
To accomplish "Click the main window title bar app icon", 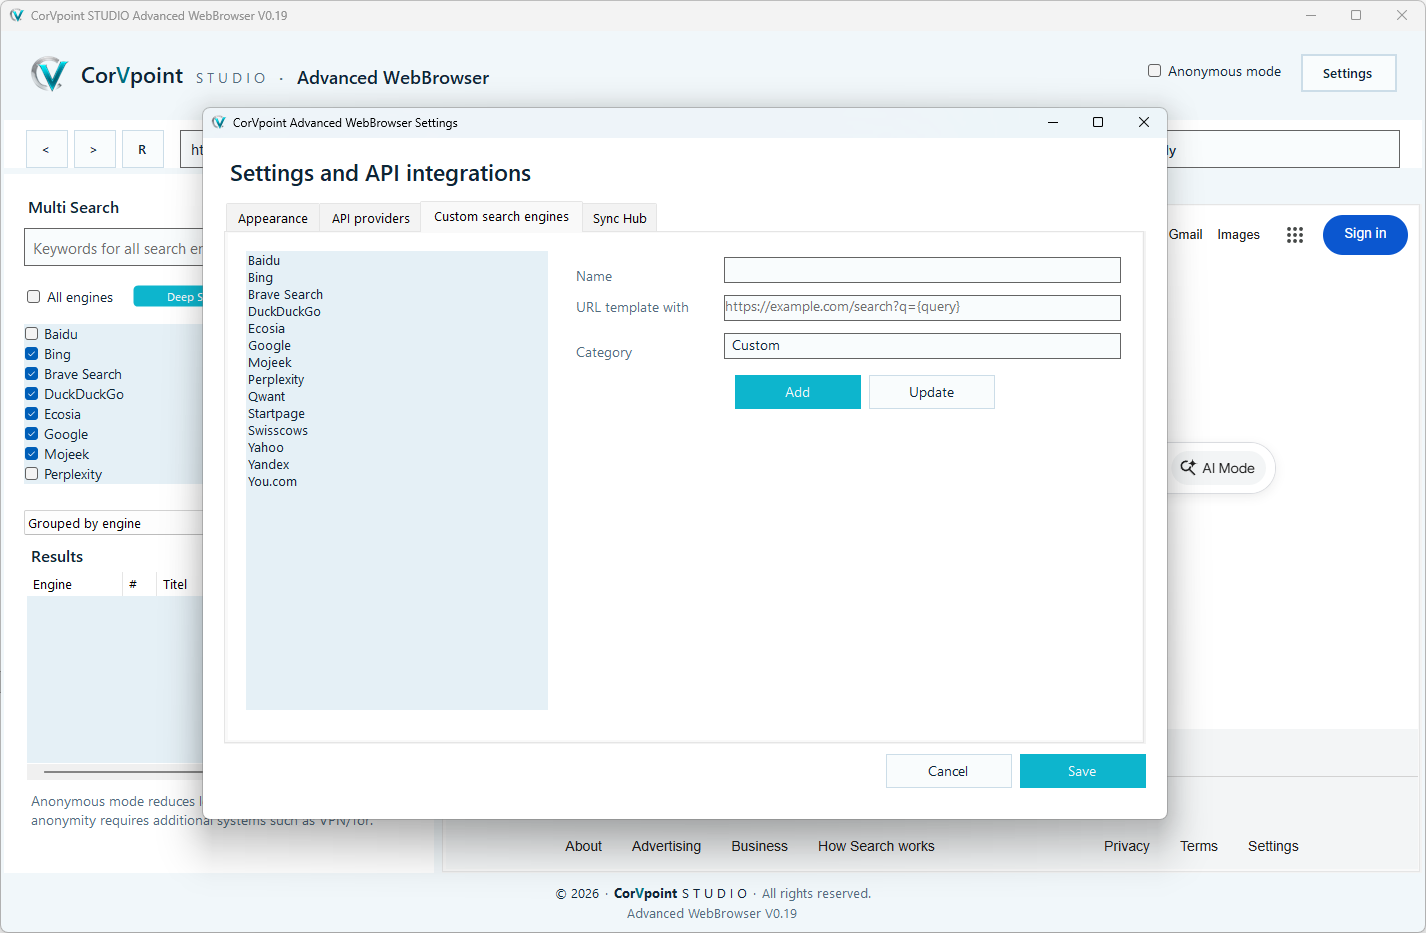I will click(x=16, y=15).
